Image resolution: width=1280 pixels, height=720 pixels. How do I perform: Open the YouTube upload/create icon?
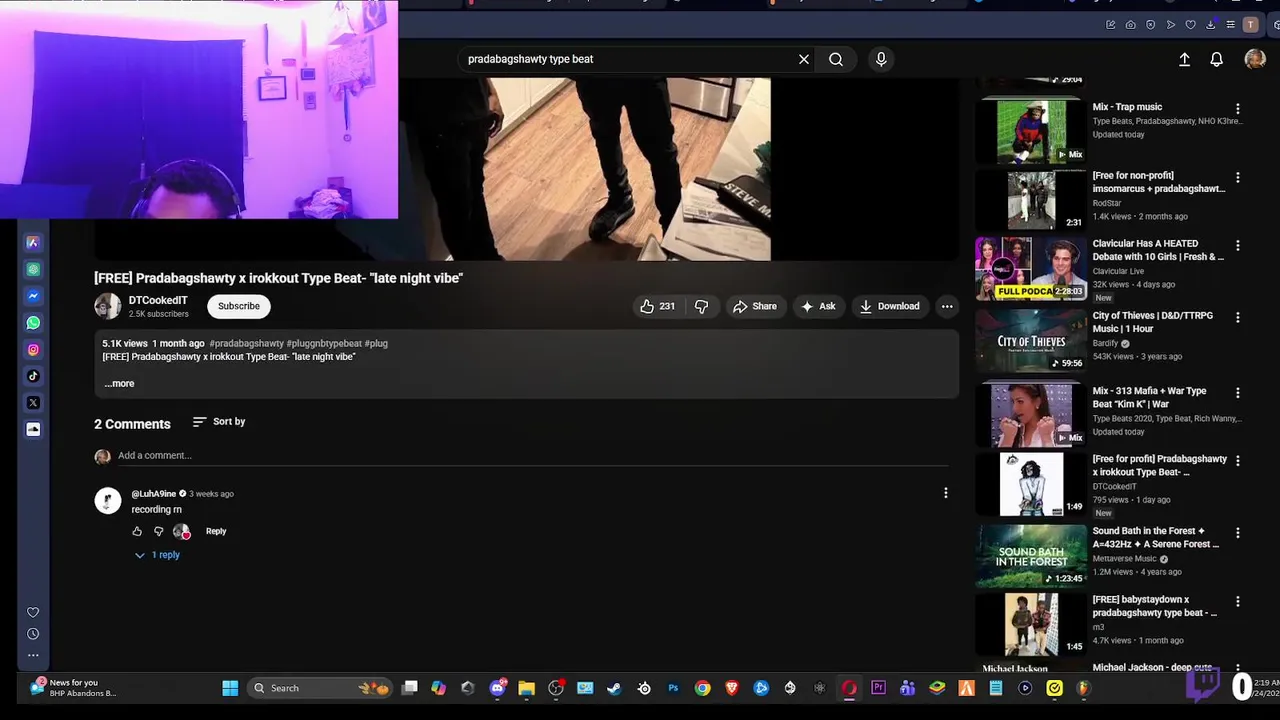point(1184,59)
